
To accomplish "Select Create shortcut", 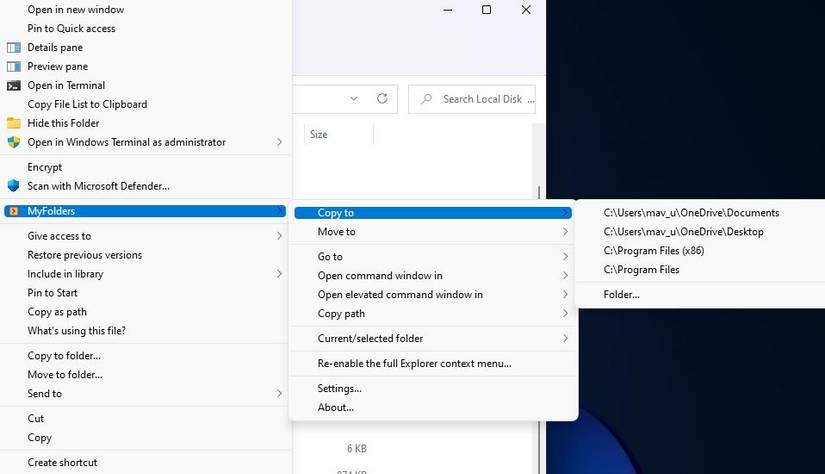I will pos(62,462).
